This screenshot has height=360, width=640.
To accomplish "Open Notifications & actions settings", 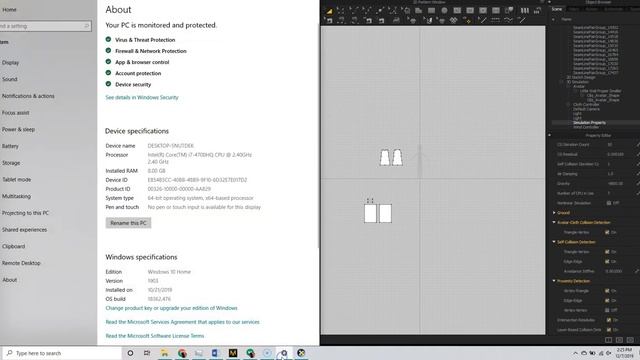I will click(28, 96).
